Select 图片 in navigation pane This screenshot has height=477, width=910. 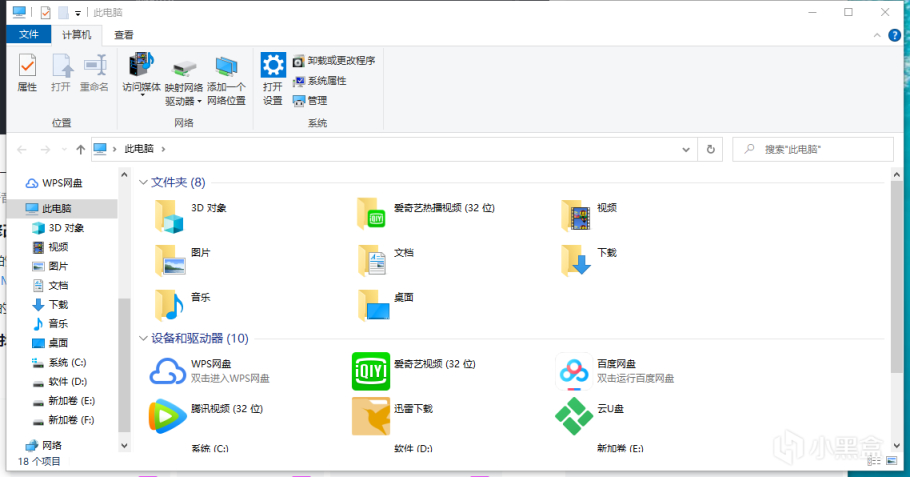(50, 266)
